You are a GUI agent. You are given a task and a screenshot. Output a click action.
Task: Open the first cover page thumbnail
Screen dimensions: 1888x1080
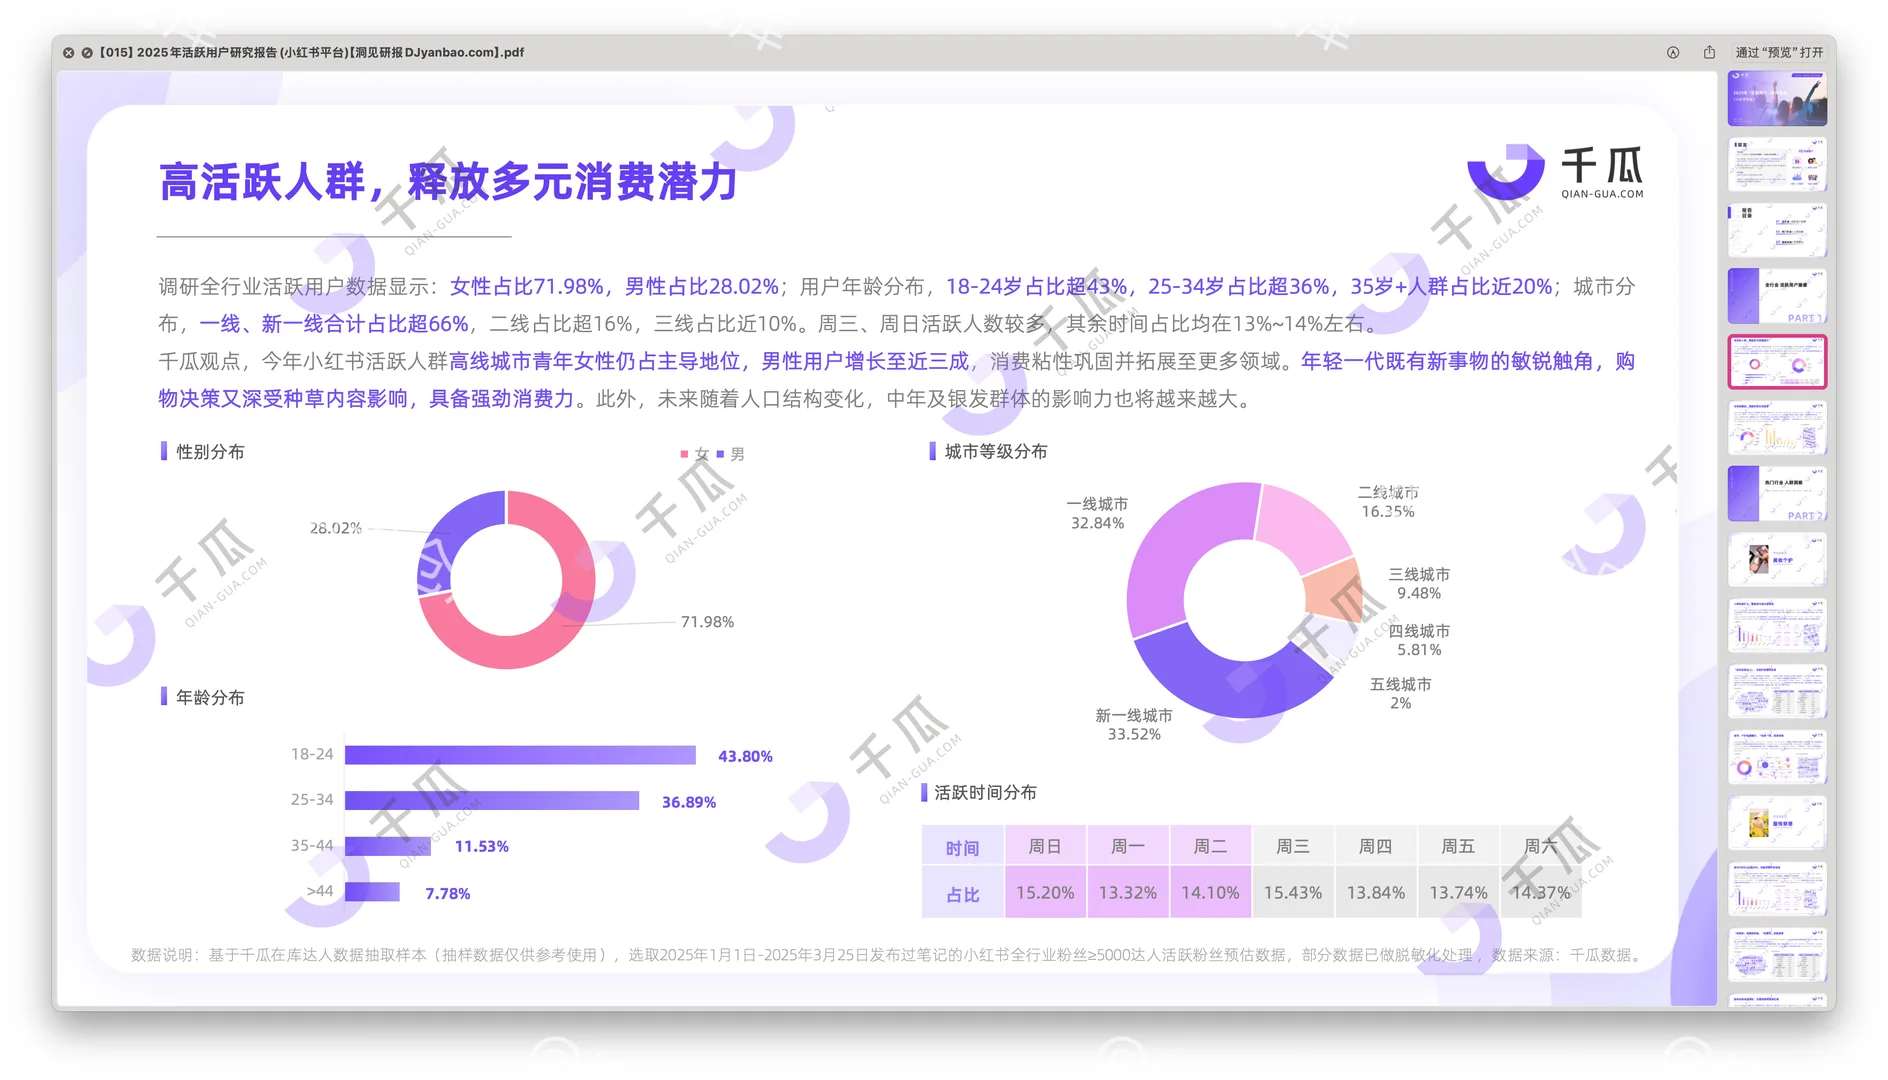(x=1777, y=99)
